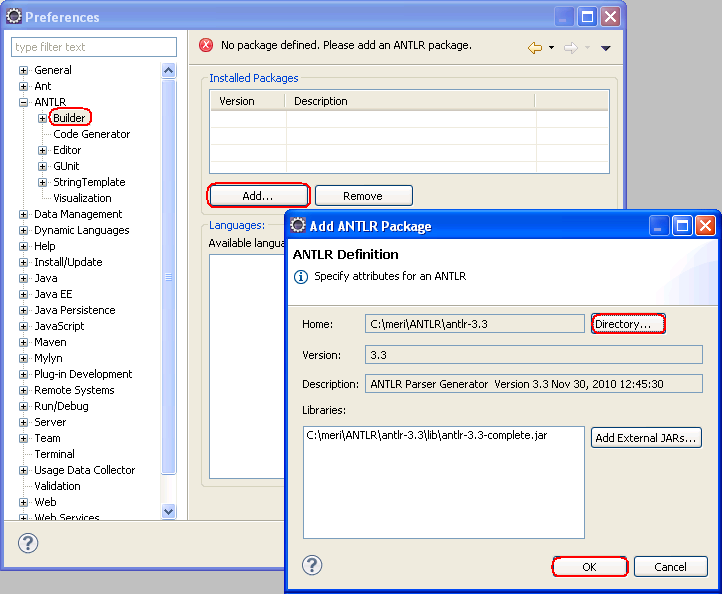Click the Version field showing 3.3
The image size is (722, 594).
point(534,355)
